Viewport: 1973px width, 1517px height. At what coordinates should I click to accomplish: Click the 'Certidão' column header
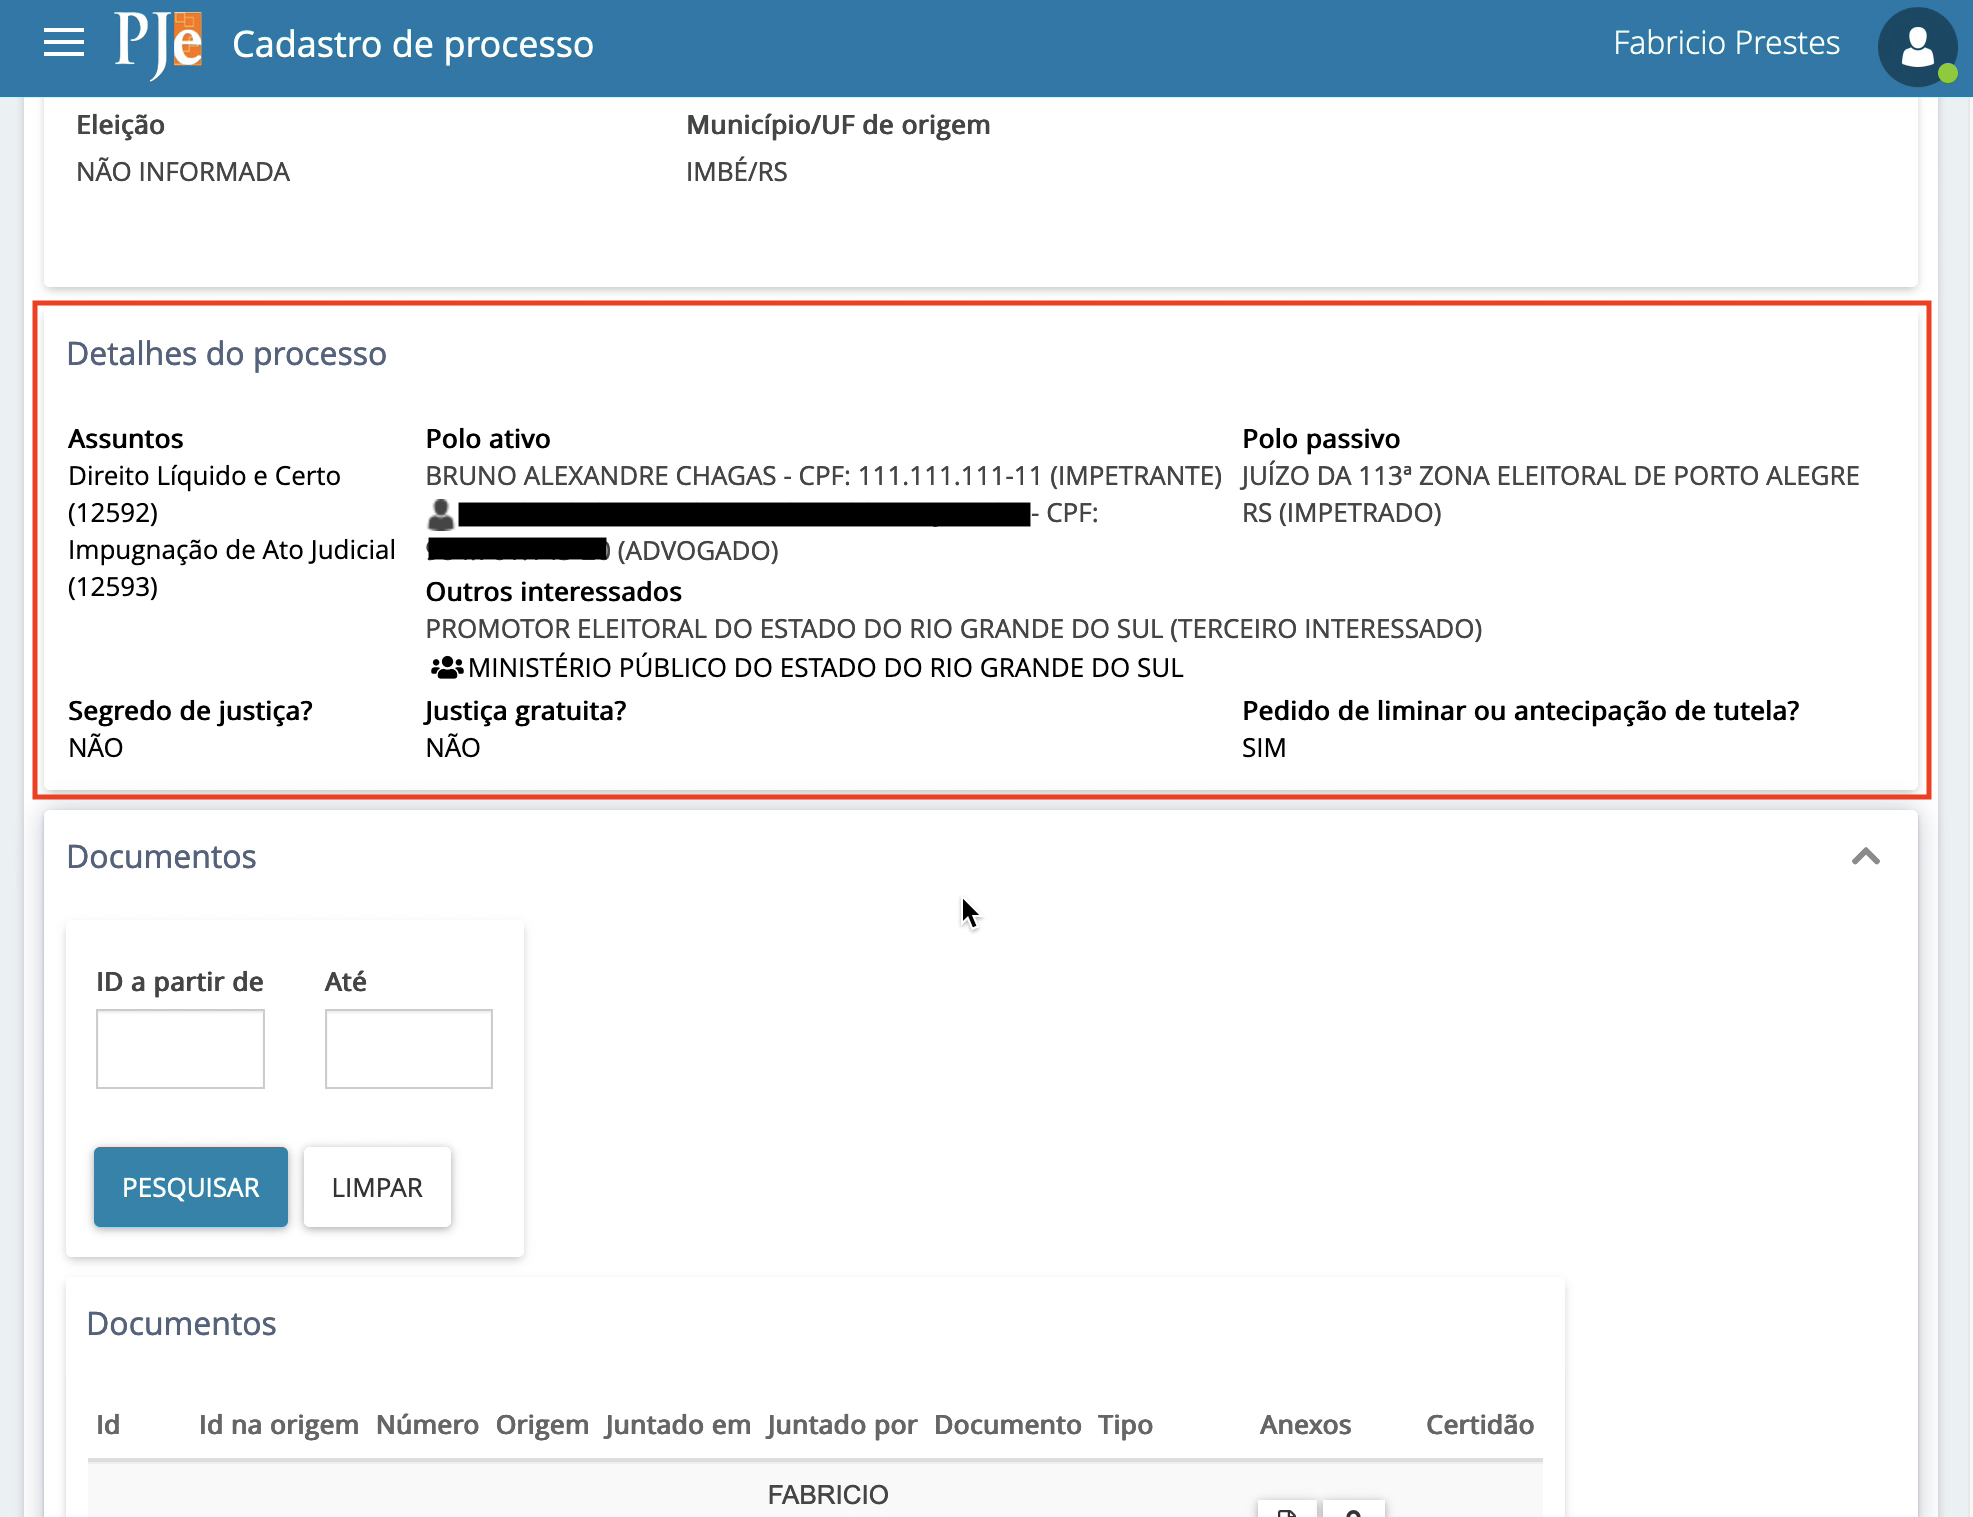[x=1480, y=1424]
